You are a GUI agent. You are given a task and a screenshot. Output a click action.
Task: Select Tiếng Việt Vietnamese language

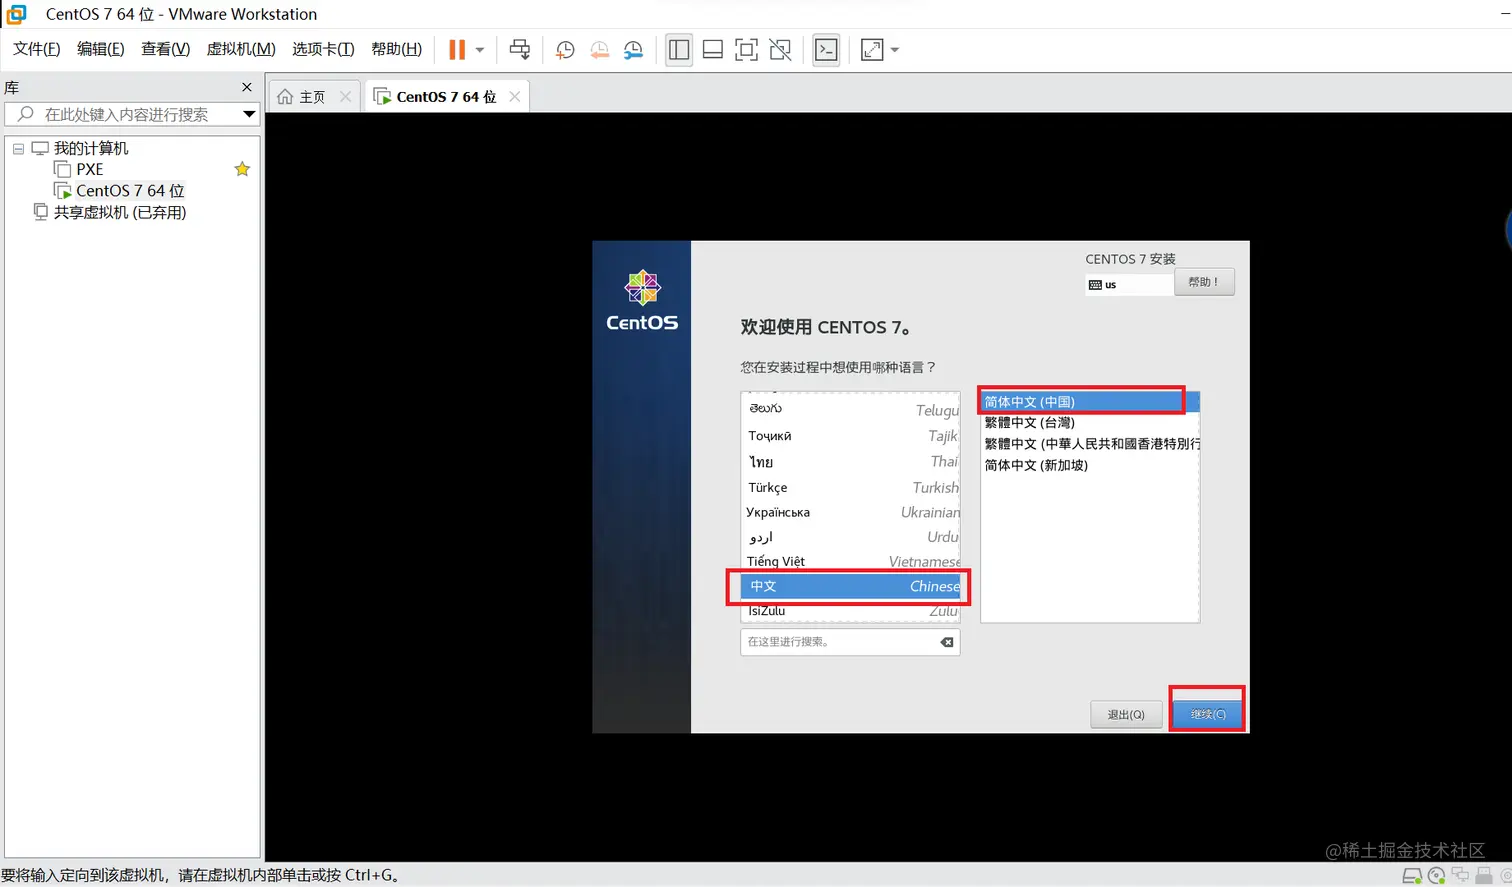[851, 561]
